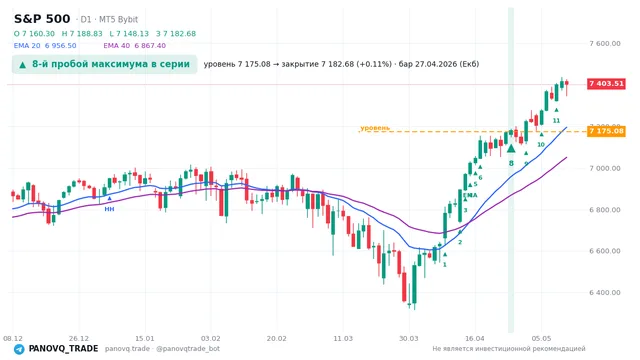This screenshot has width=640, height=360.
Task: Click the Telegram logo icon at bottom left
Action: click(19, 349)
